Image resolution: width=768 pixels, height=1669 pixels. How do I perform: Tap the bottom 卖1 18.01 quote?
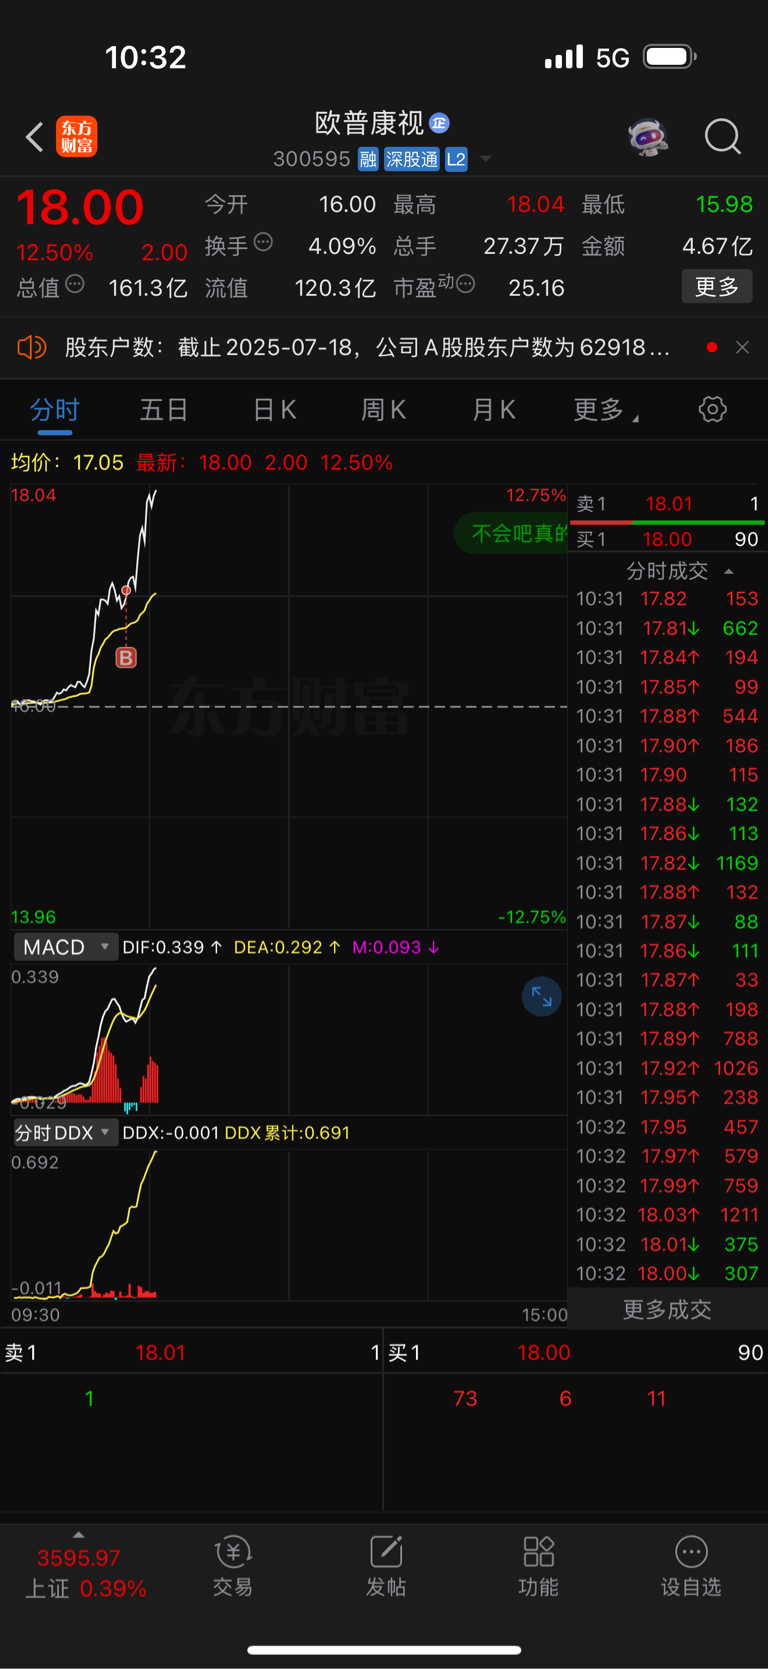[191, 1353]
